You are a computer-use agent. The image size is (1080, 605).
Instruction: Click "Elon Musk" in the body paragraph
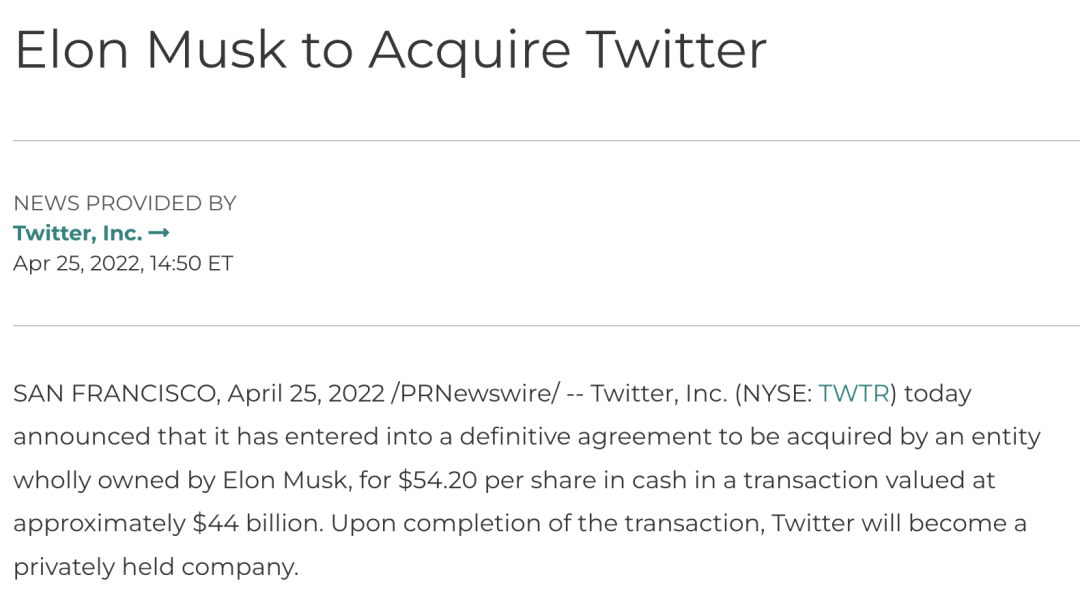[296, 480]
